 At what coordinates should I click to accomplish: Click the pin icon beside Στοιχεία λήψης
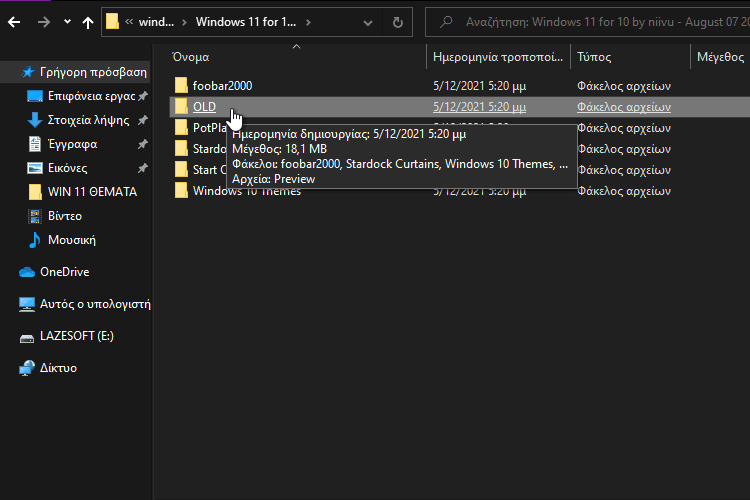143,120
